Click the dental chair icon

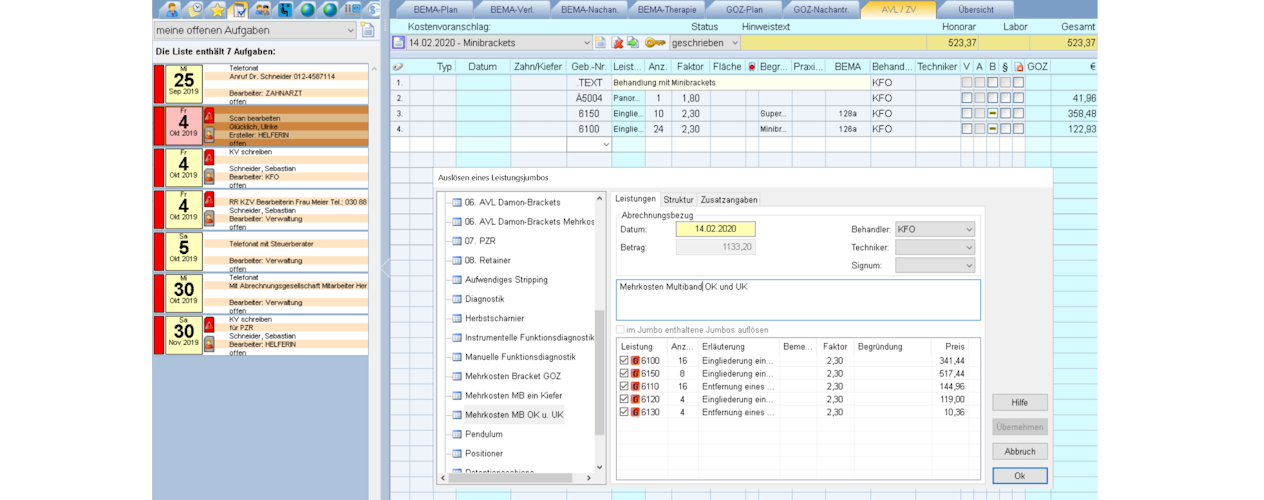(285, 10)
